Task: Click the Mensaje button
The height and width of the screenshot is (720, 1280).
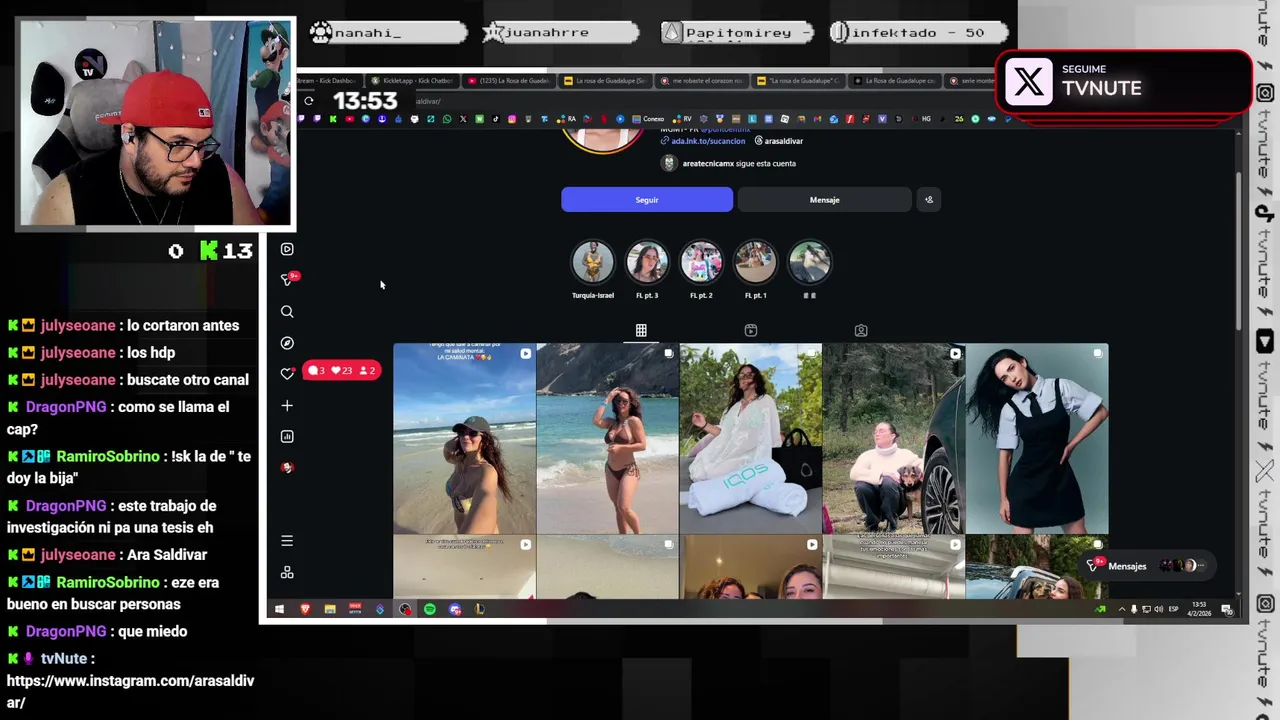Action: (x=824, y=200)
